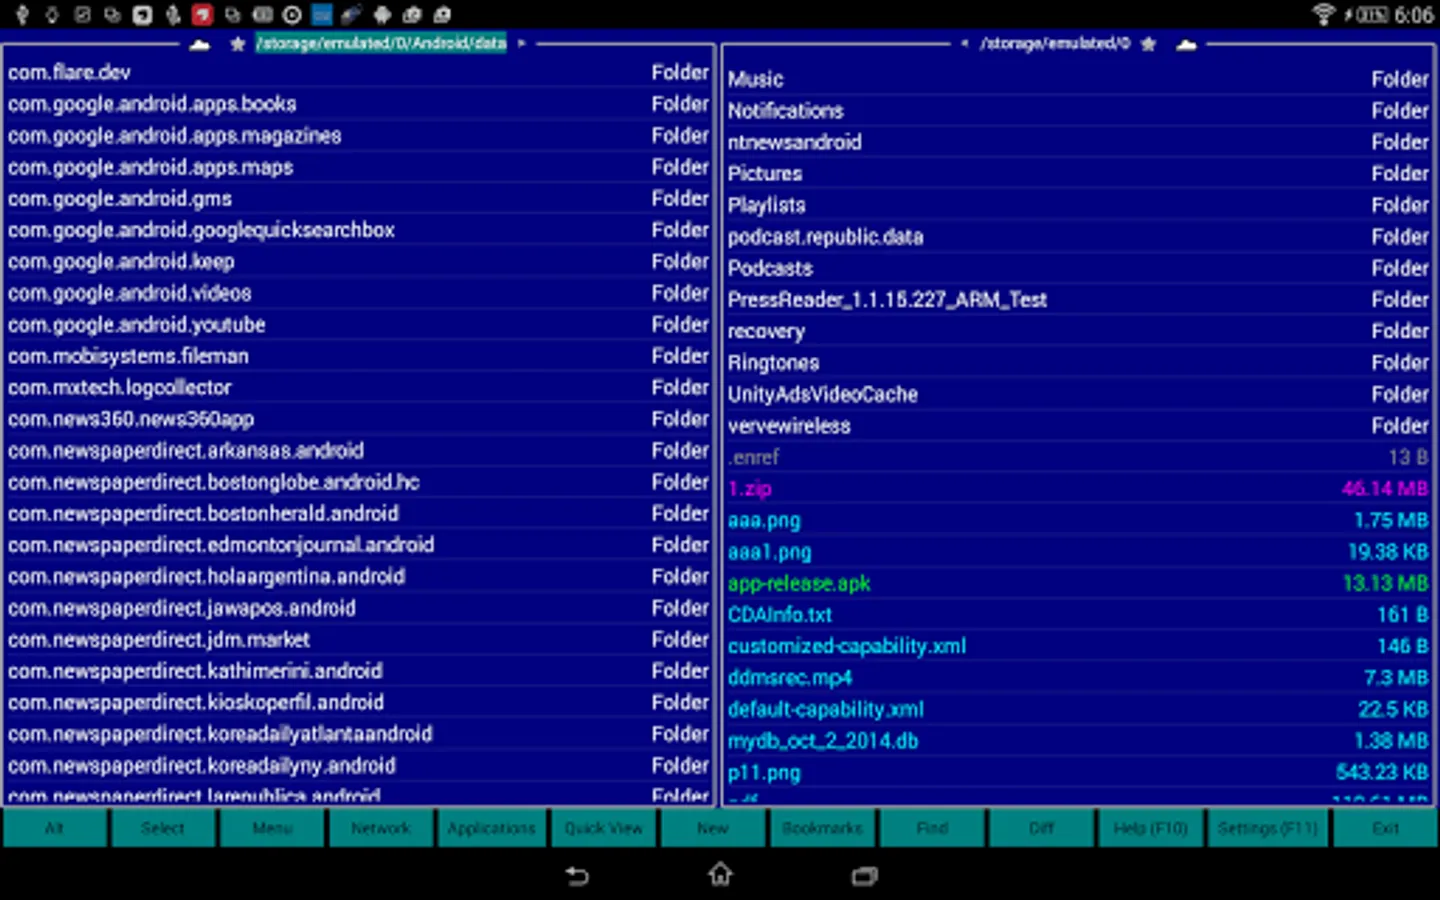Tap the USB notification icon at far left
The height and width of the screenshot is (900, 1440).
(22, 14)
